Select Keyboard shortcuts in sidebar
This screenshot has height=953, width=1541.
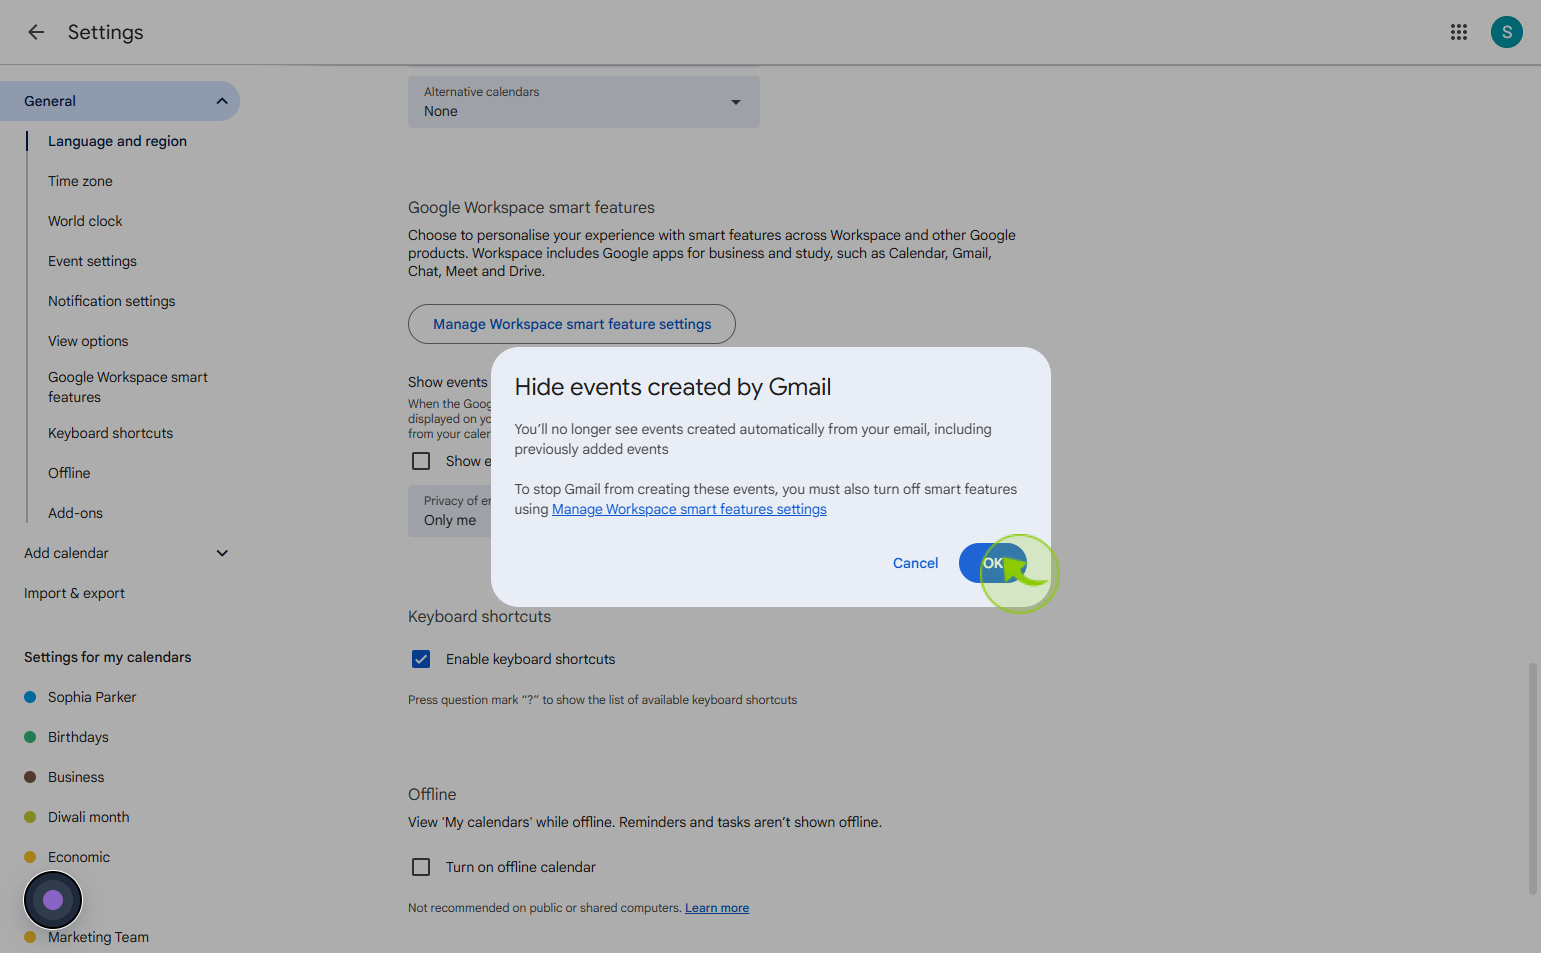click(110, 433)
